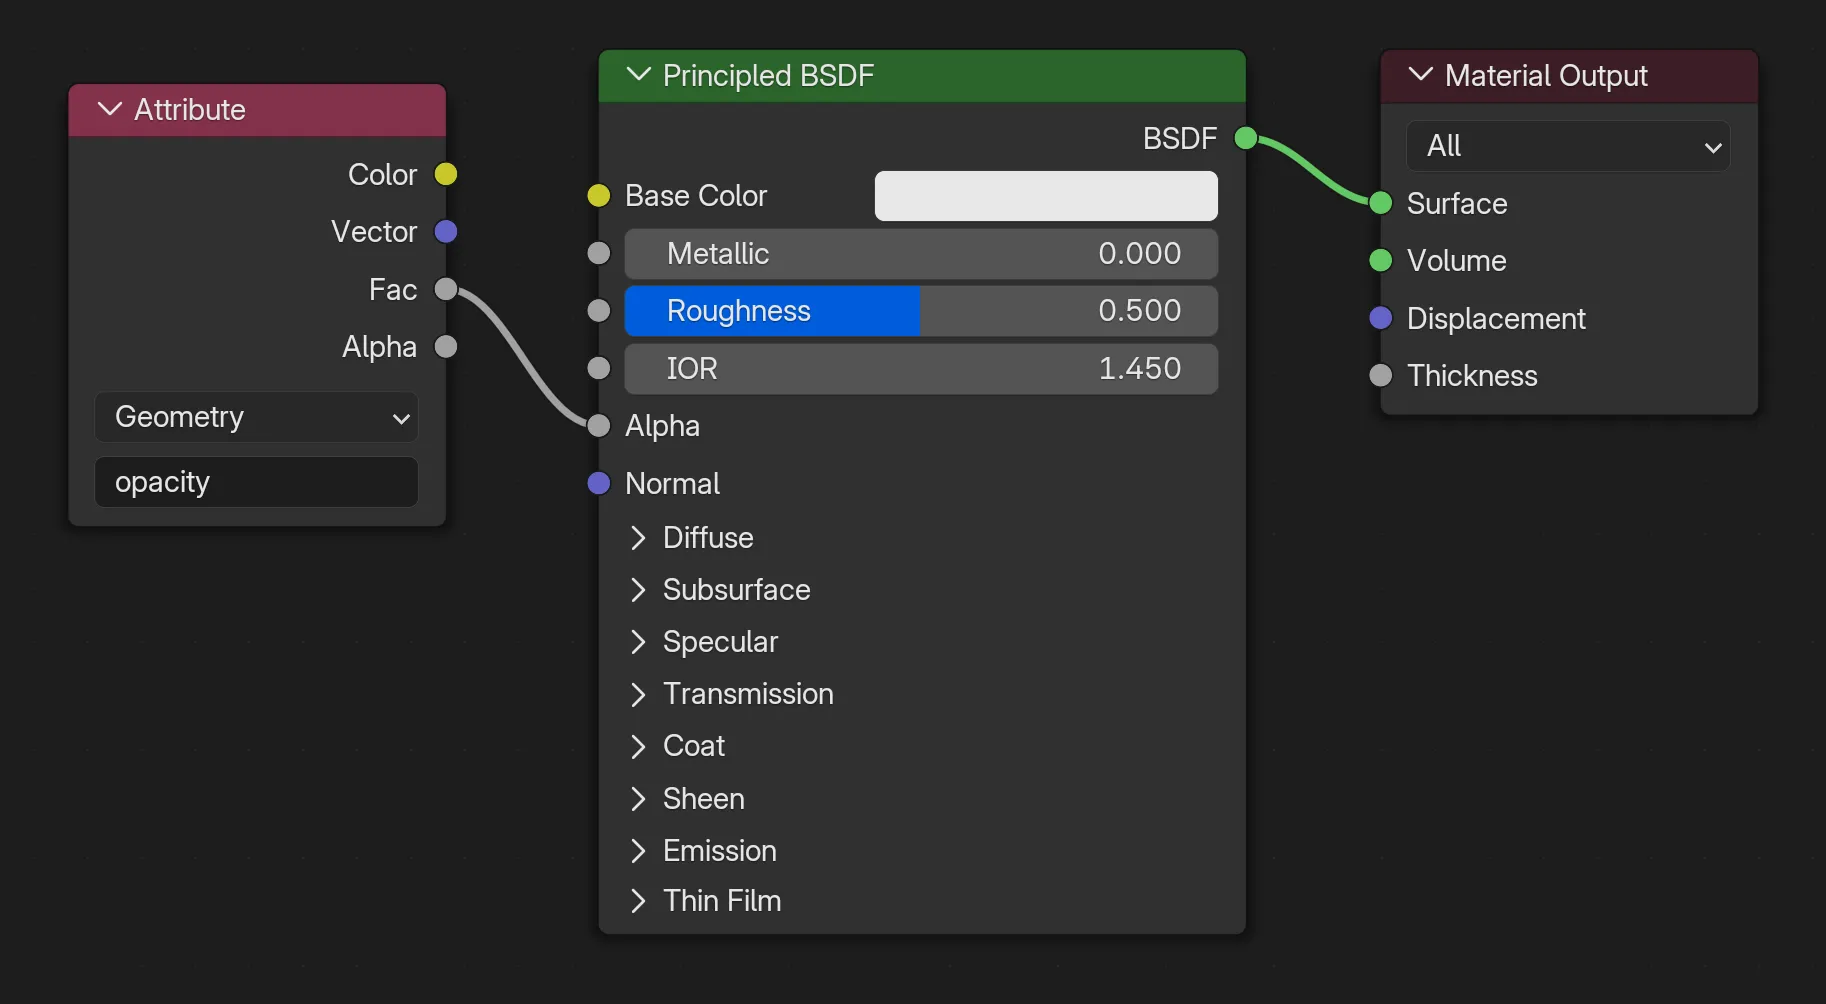Screen dimensions: 1826x1004
Task: Click the Vector output socket on Attribute node
Action: (446, 231)
